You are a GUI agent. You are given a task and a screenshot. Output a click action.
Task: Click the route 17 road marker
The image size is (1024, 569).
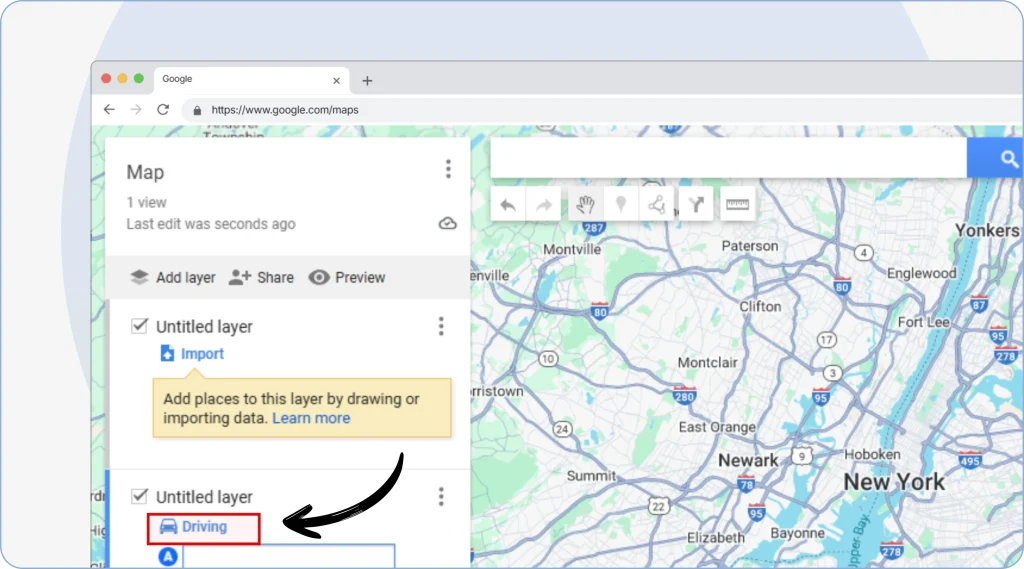[827, 340]
